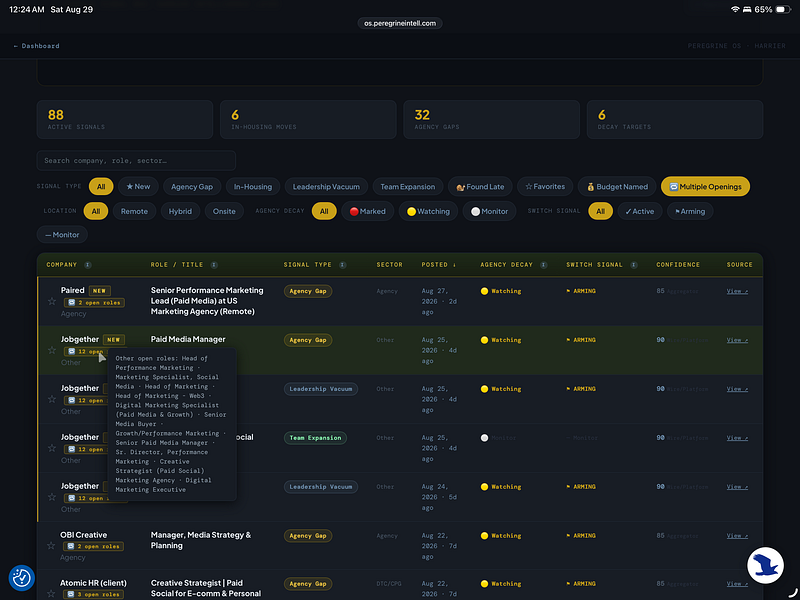Viewport: 800px width, 600px height.
Task: Open the Role / Title column info icon
Action: pyautogui.click(x=214, y=265)
